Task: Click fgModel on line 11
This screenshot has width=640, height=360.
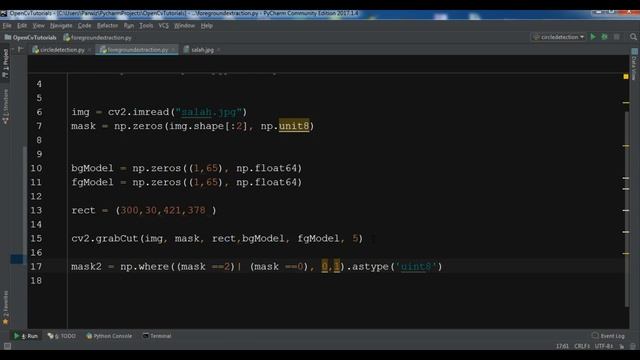Action: 92,182
